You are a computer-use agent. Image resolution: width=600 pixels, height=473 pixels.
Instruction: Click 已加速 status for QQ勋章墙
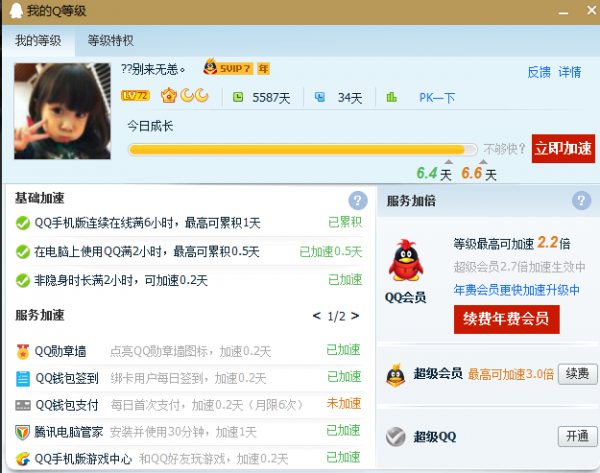[x=343, y=350]
